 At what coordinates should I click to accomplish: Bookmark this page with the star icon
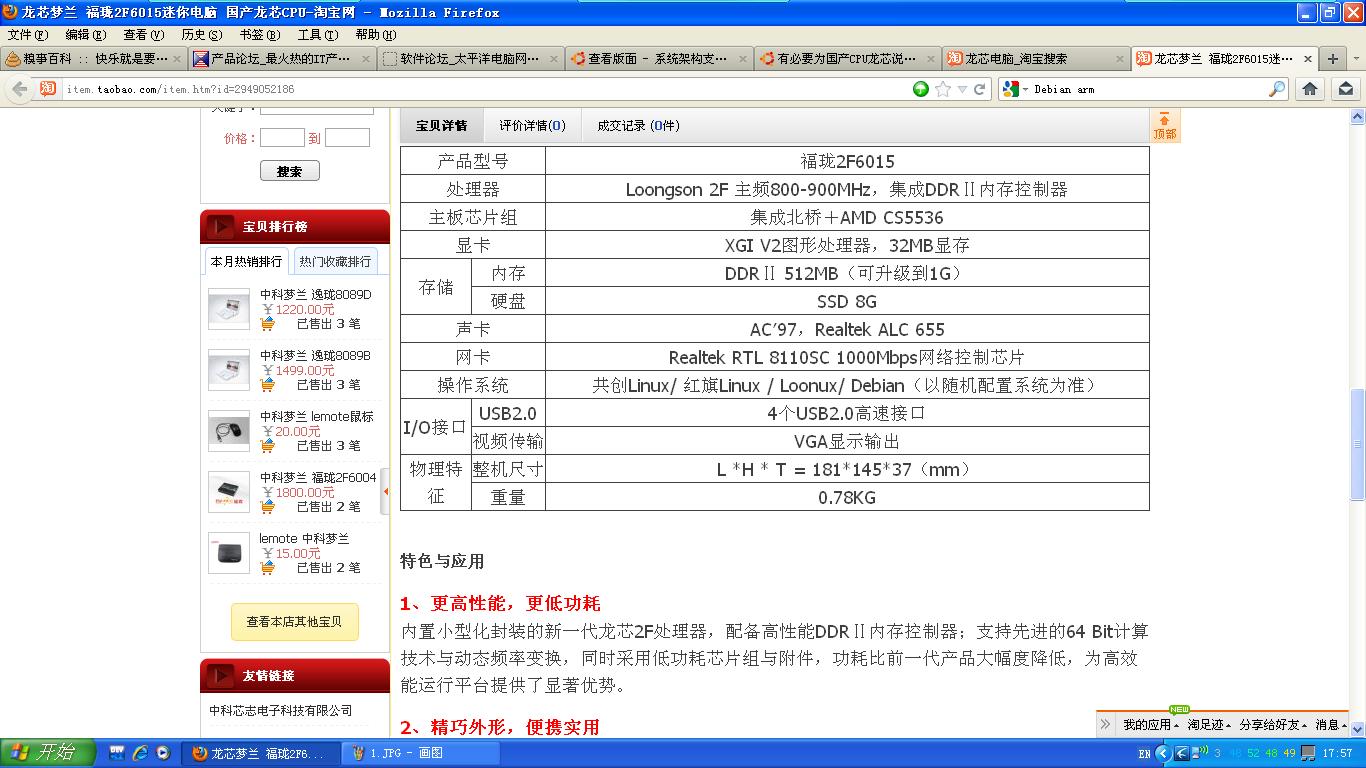click(943, 89)
